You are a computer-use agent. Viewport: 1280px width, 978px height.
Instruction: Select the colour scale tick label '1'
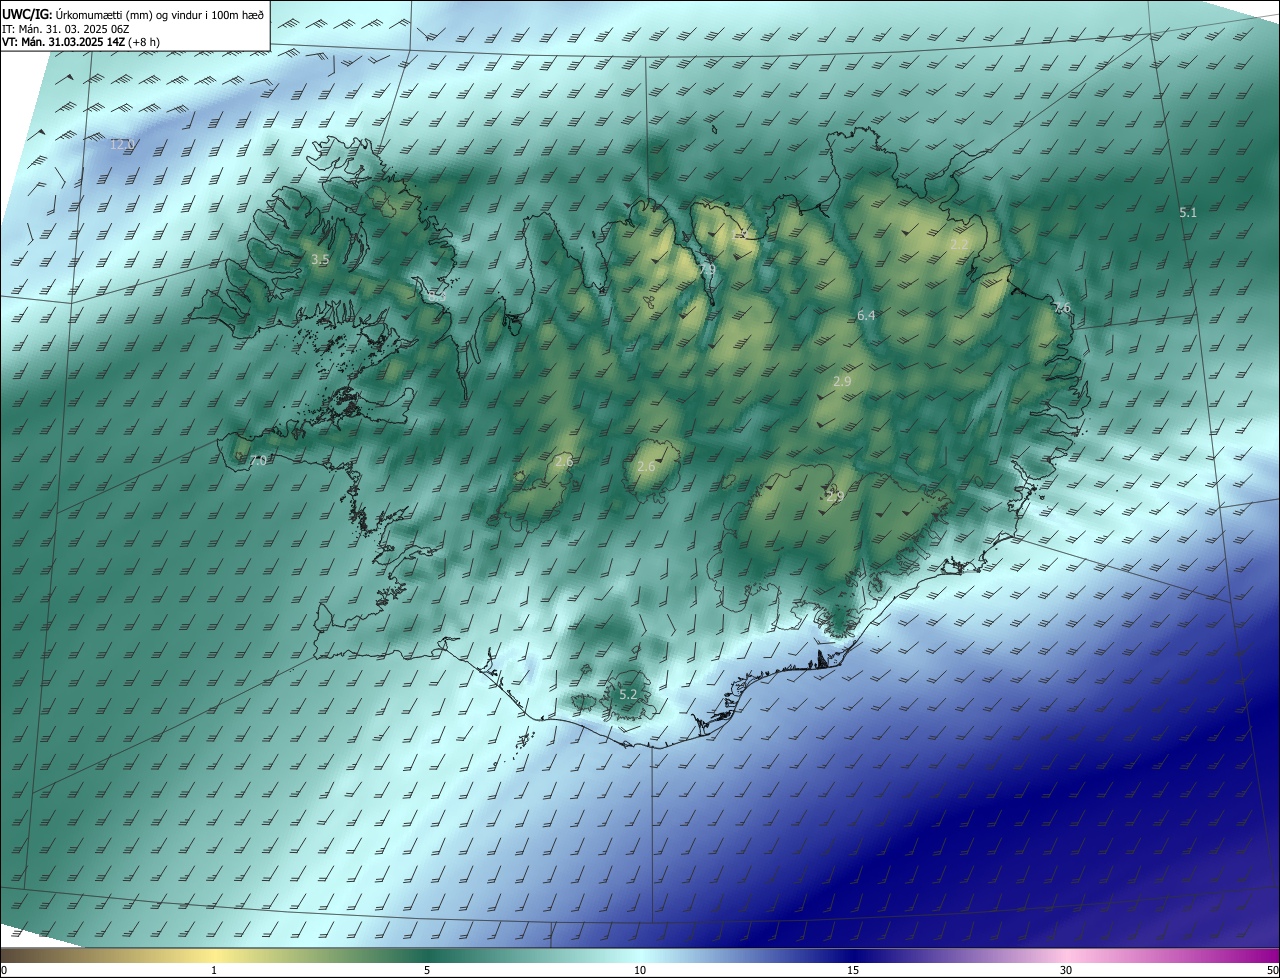pos(214,970)
